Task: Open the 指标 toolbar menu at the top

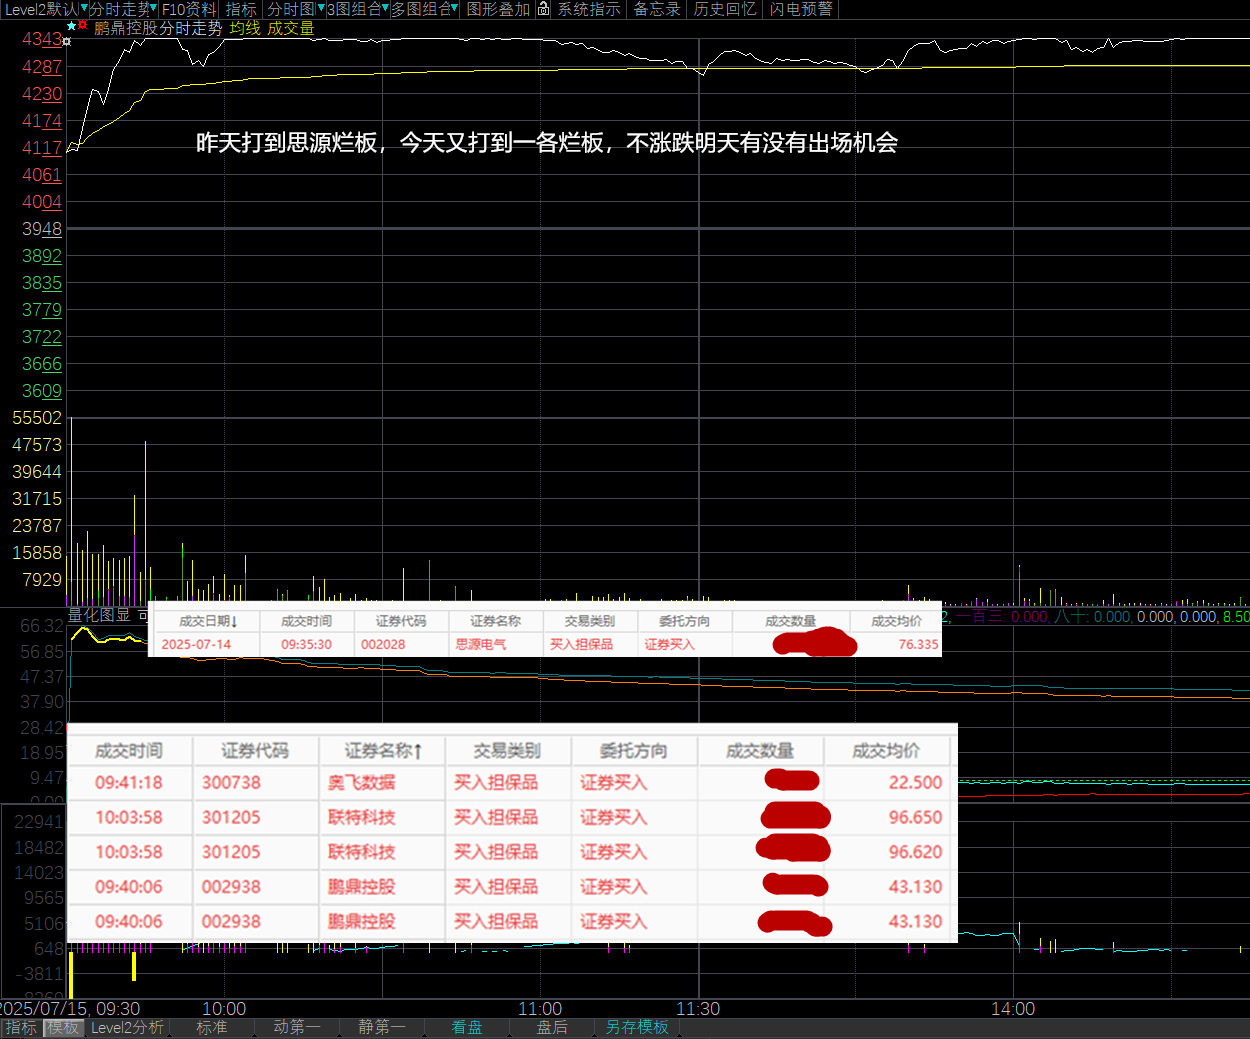Action: point(241,9)
